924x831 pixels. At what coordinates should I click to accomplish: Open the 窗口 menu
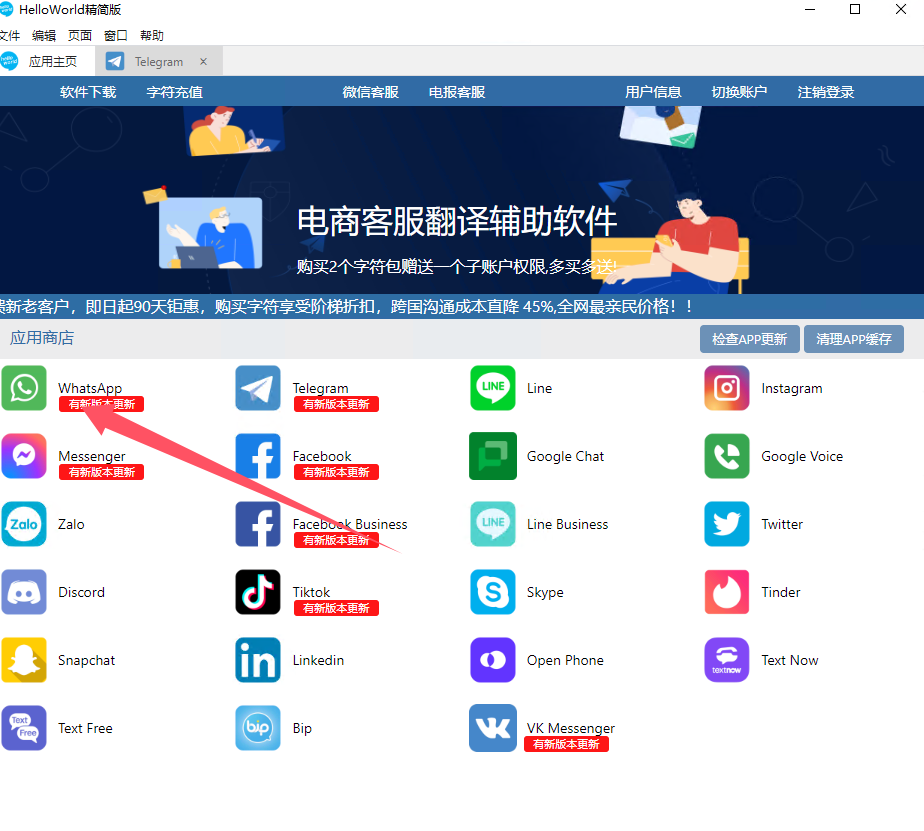tap(116, 35)
